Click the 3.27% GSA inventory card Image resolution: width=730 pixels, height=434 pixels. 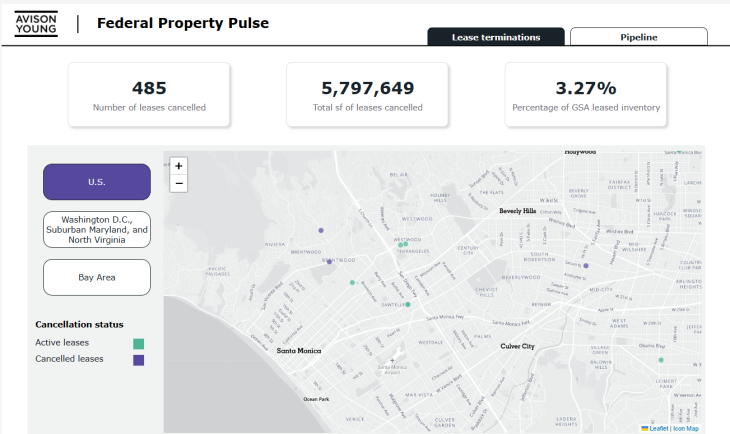pos(586,95)
